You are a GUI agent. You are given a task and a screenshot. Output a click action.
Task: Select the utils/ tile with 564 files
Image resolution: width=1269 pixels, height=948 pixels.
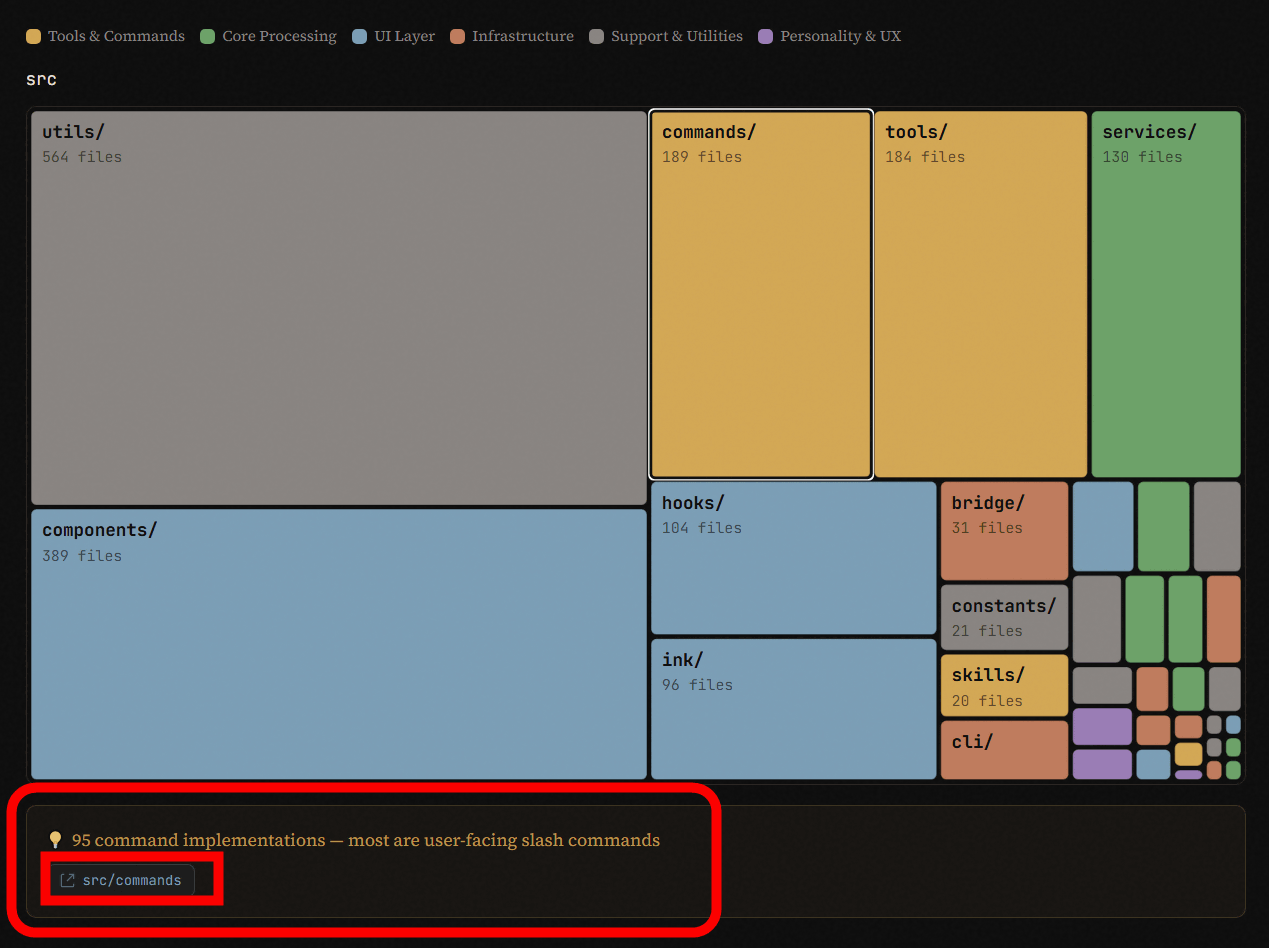coord(338,307)
